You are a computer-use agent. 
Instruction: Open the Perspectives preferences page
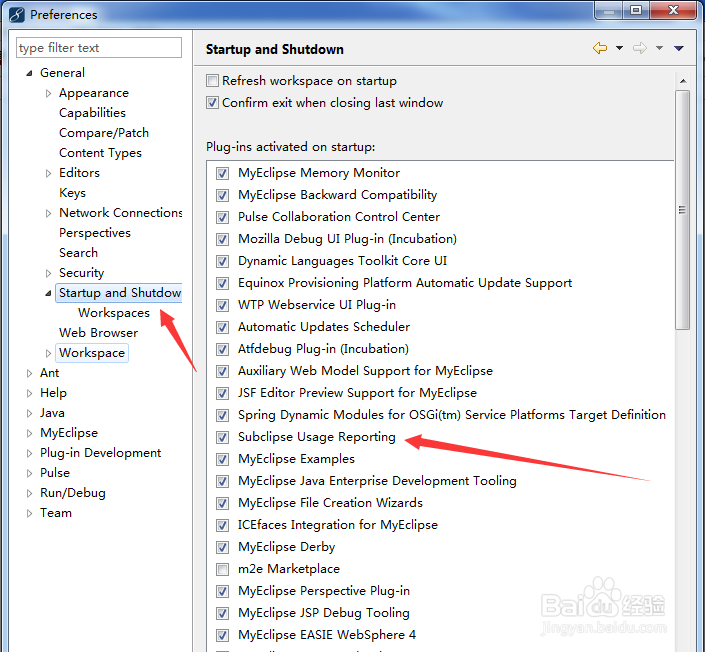(x=95, y=233)
